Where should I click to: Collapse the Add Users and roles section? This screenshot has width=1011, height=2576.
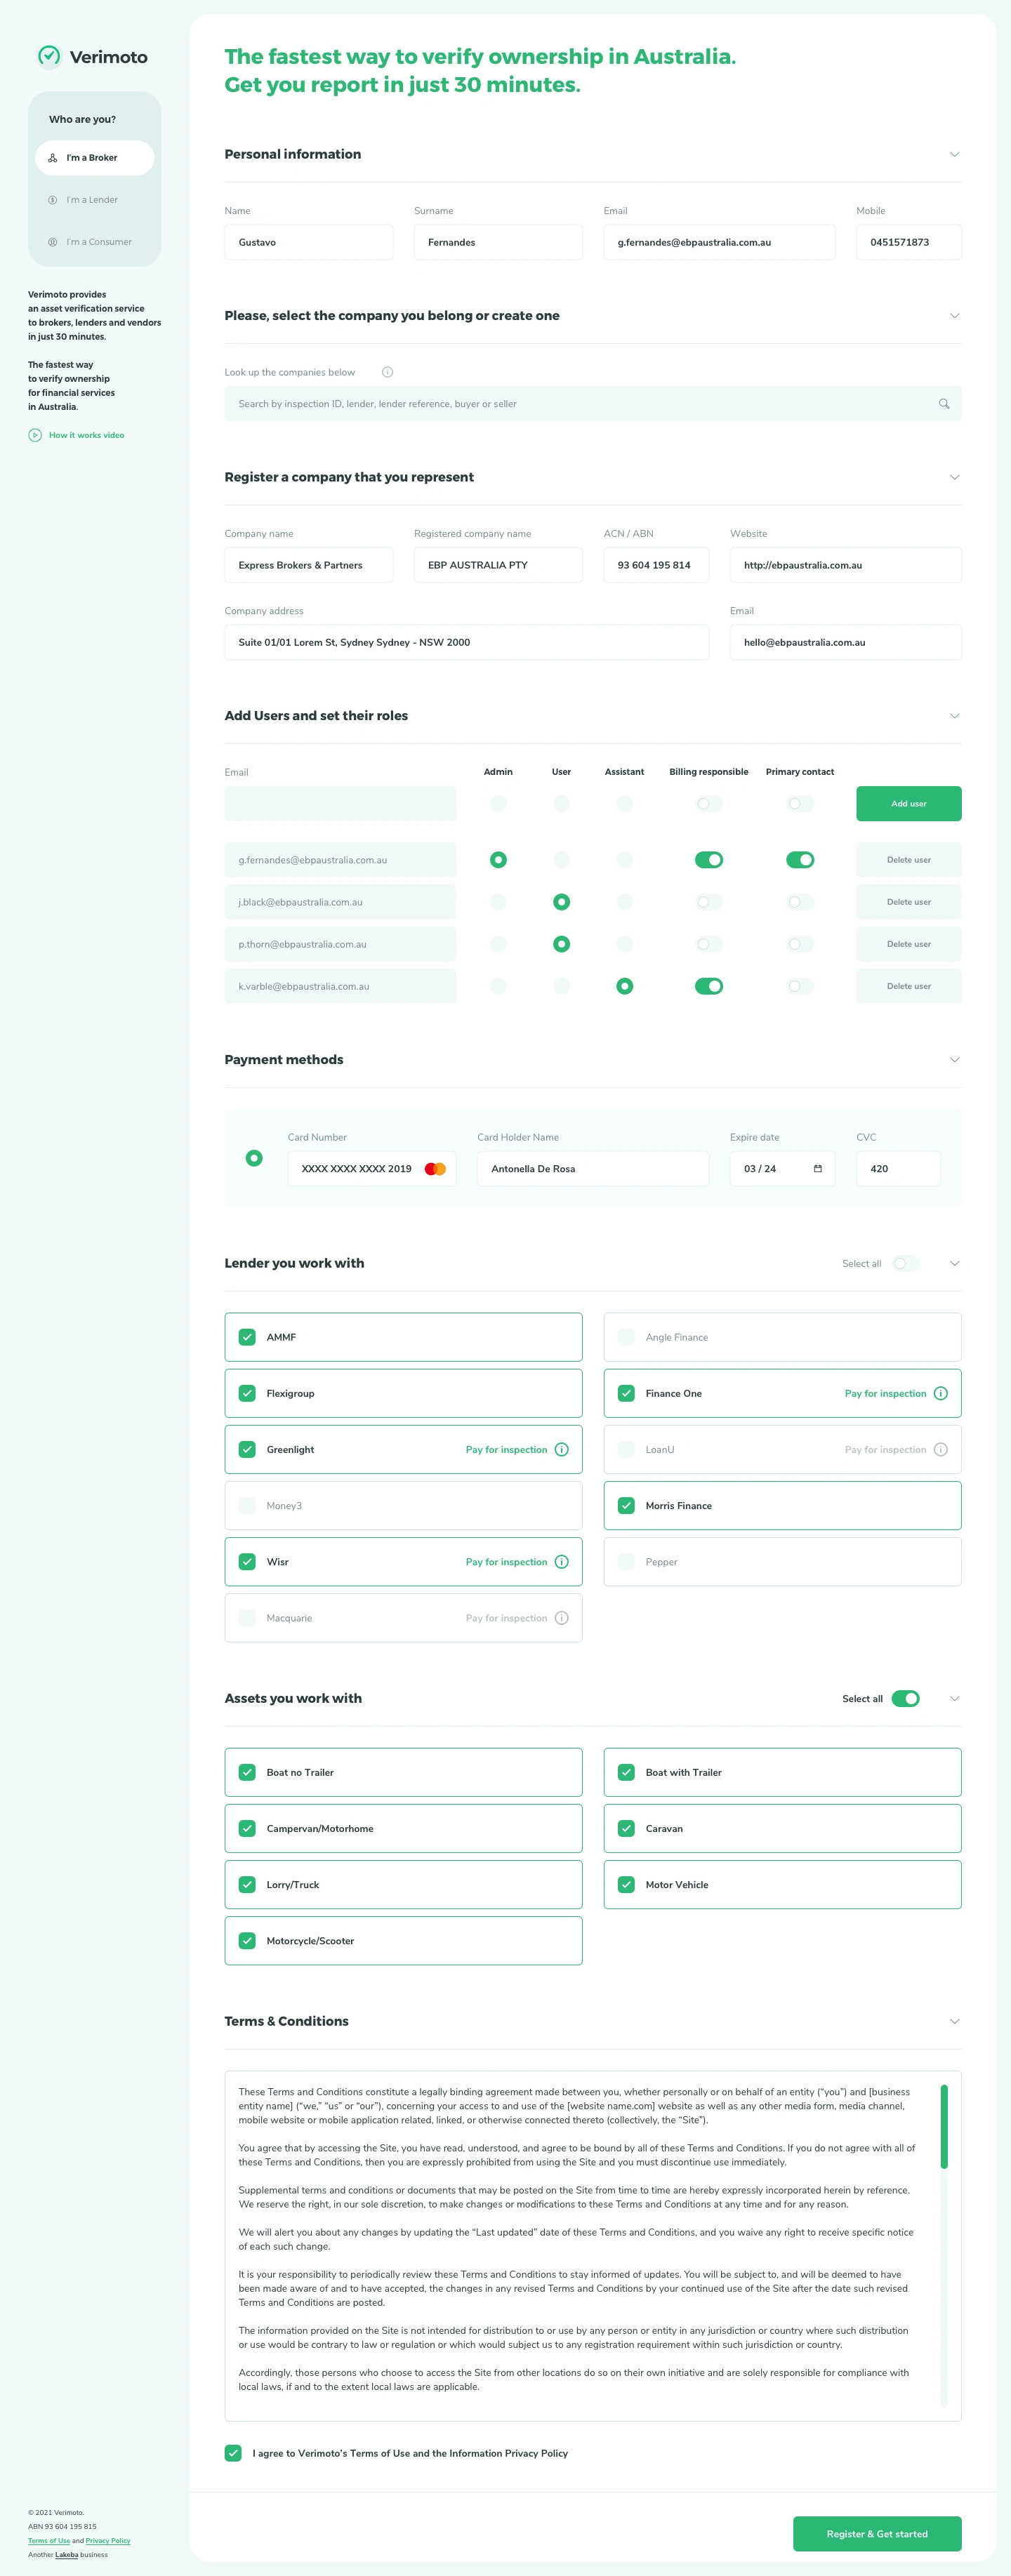955,716
